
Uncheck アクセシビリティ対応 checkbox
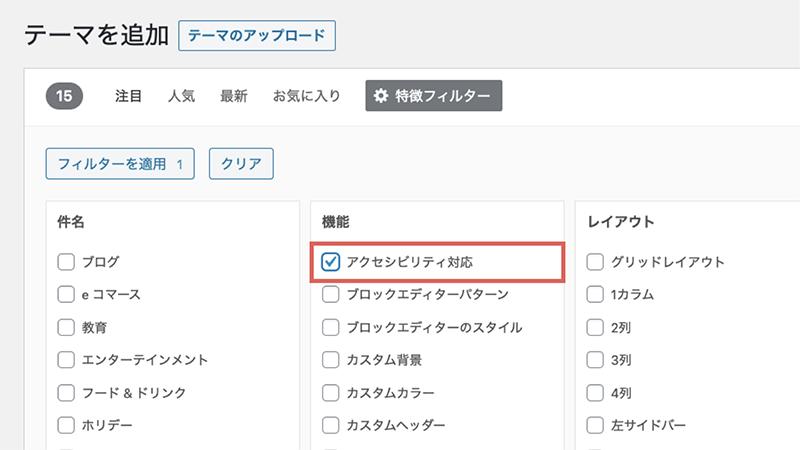331,262
